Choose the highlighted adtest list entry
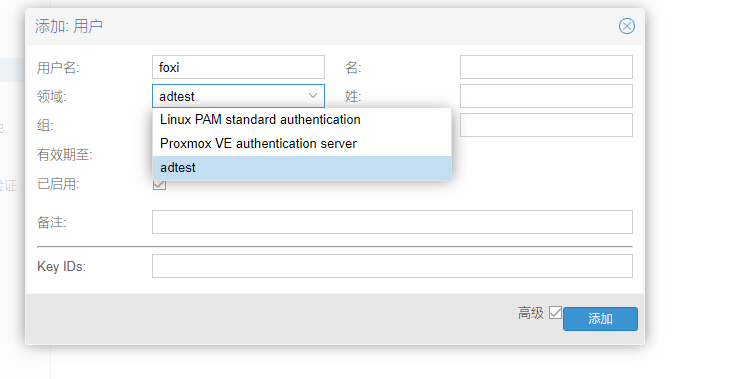 point(302,168)
